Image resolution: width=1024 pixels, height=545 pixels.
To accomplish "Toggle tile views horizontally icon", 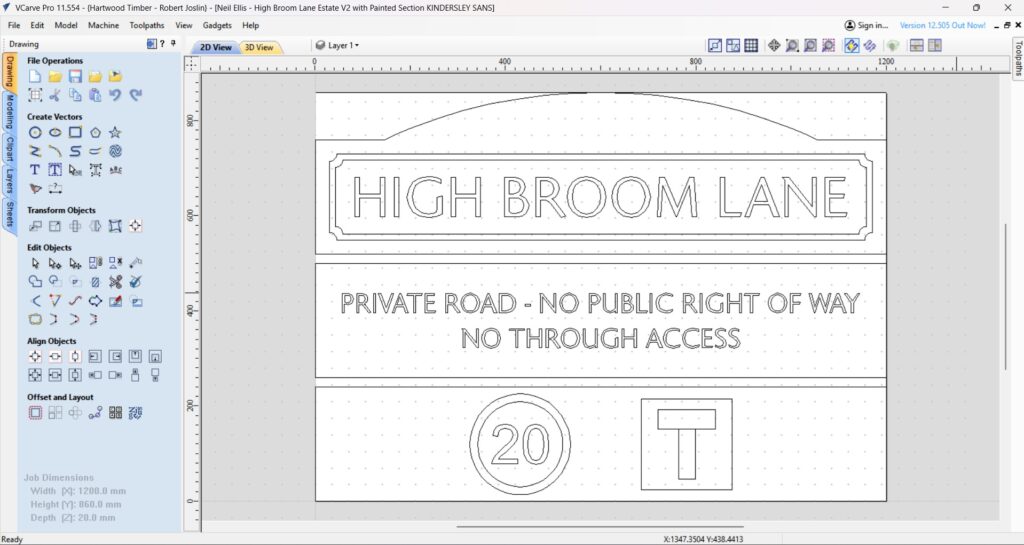I will [916, 45].
